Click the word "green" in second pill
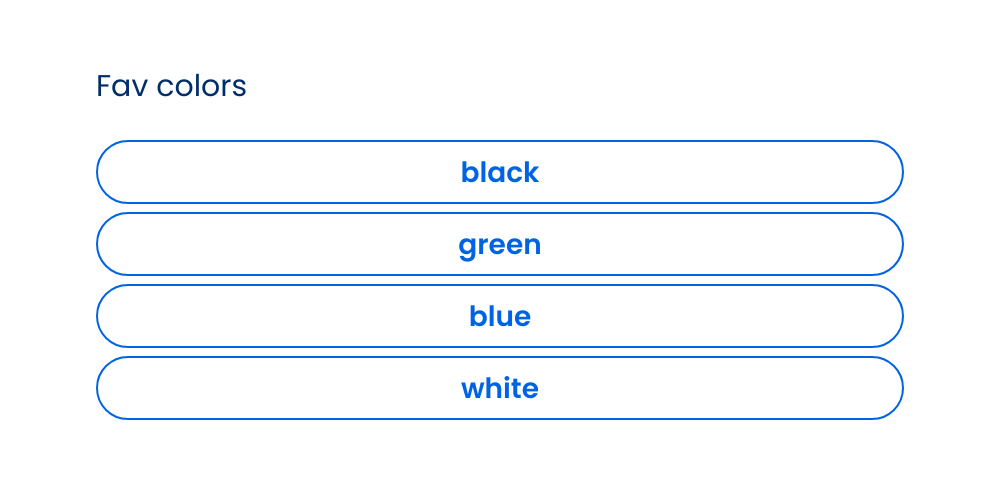1000x484 pixels. (499, 246)
